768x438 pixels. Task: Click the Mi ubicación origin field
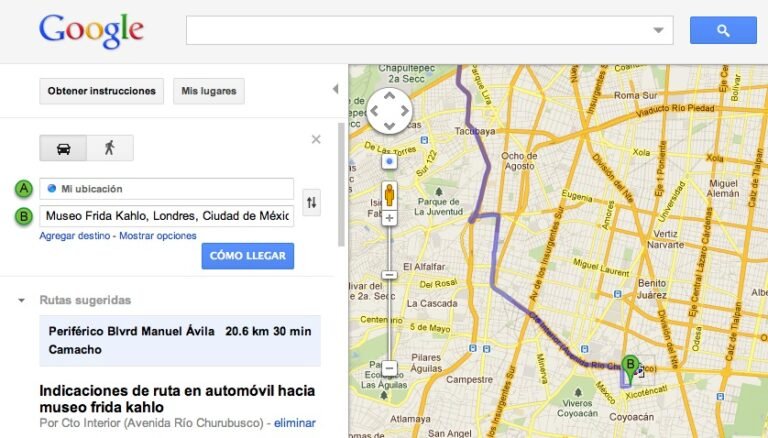click(x=167, y=189)
